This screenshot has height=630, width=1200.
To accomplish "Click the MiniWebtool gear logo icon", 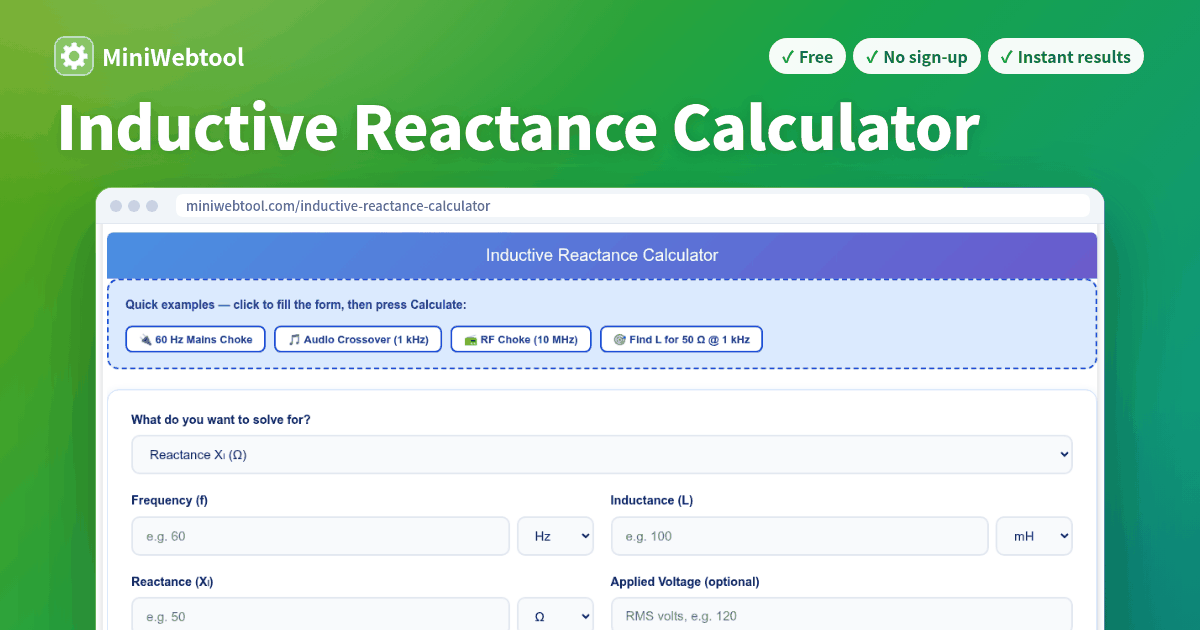I will click(74, 57).
